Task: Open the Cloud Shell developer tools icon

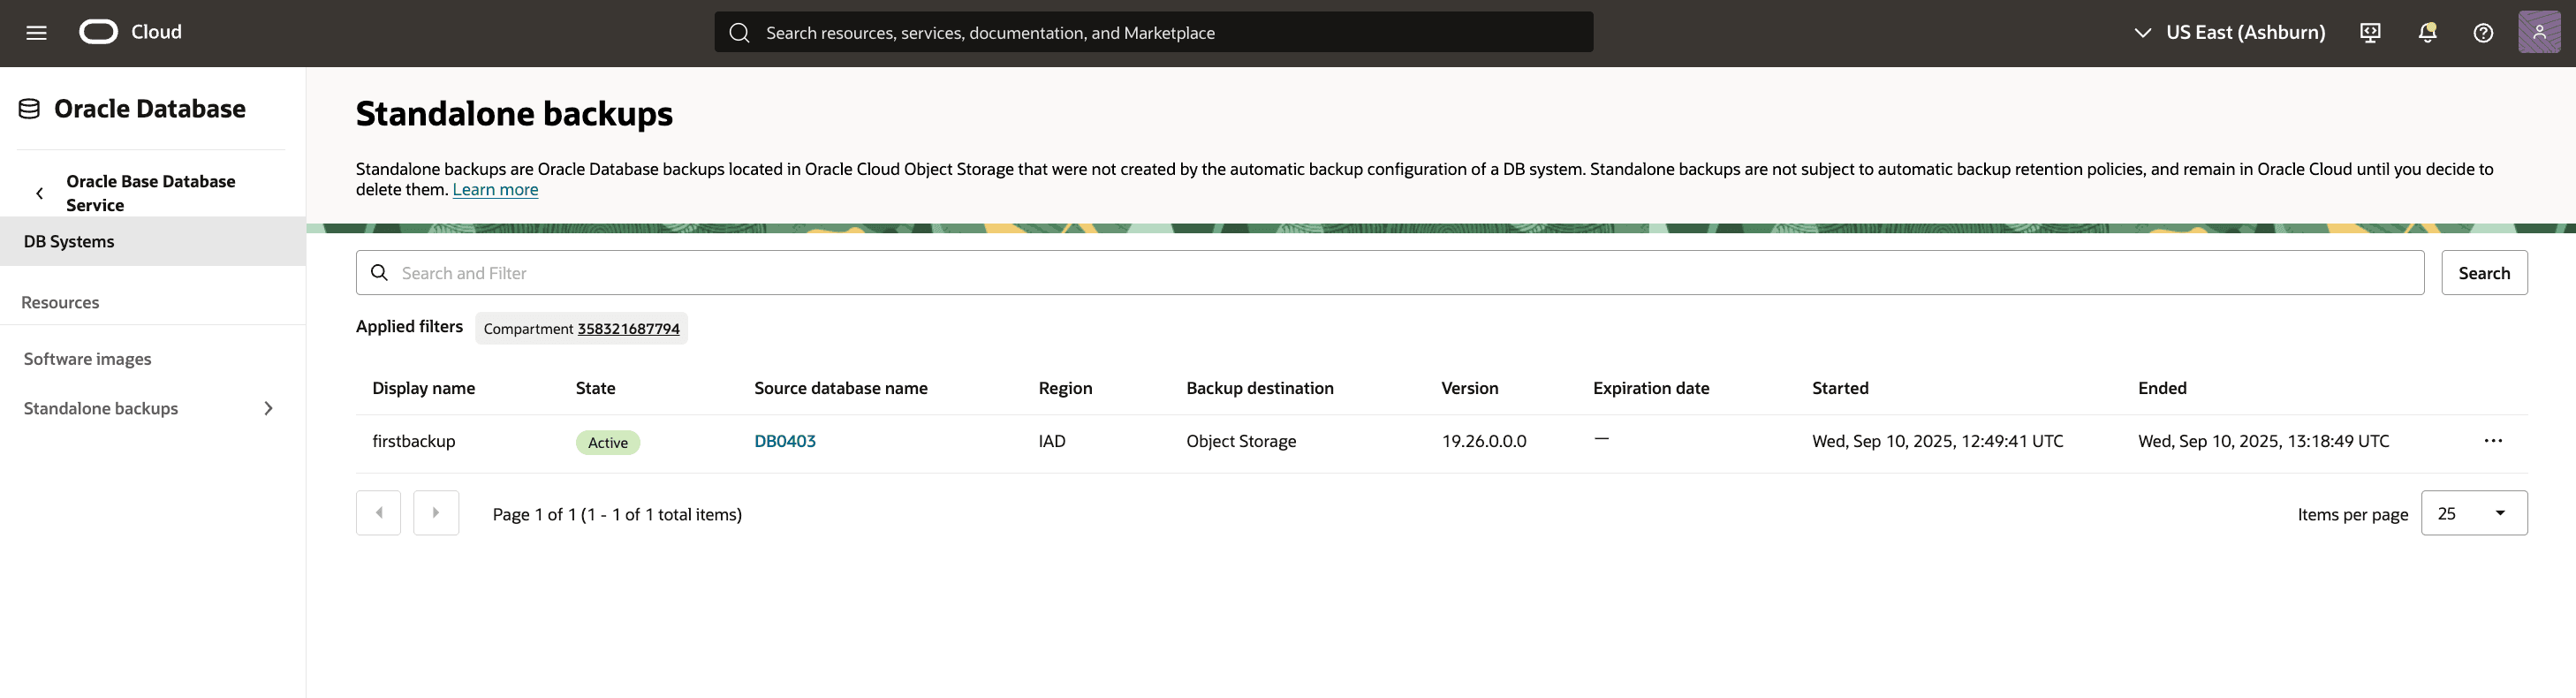Action: [2370, 33]
